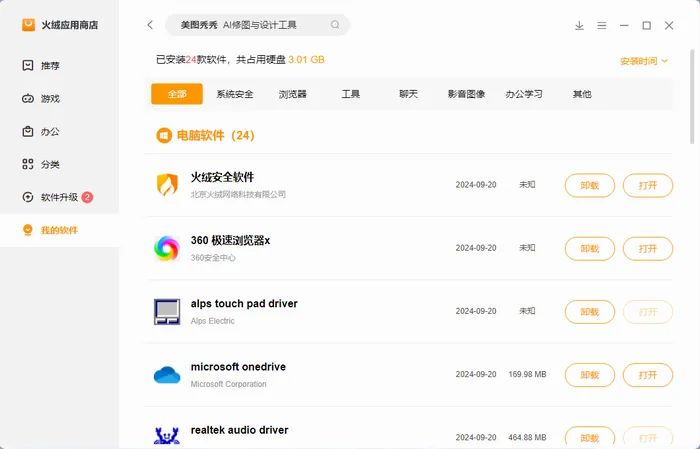
Task: Click disabled 打开 for alps touch pad driver
Action: (648, 312)
